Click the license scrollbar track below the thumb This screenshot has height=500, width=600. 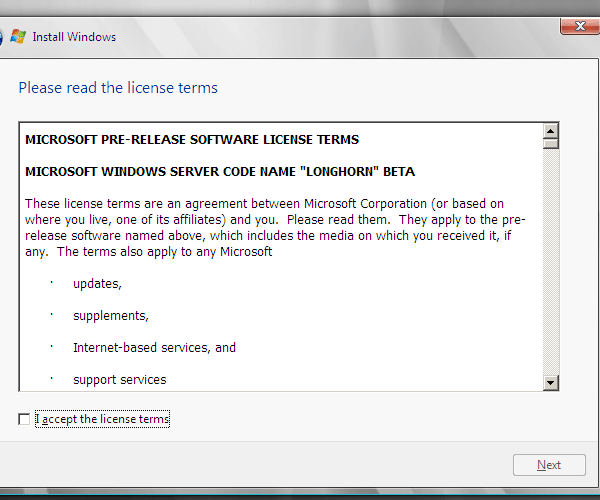coord(551,262)
